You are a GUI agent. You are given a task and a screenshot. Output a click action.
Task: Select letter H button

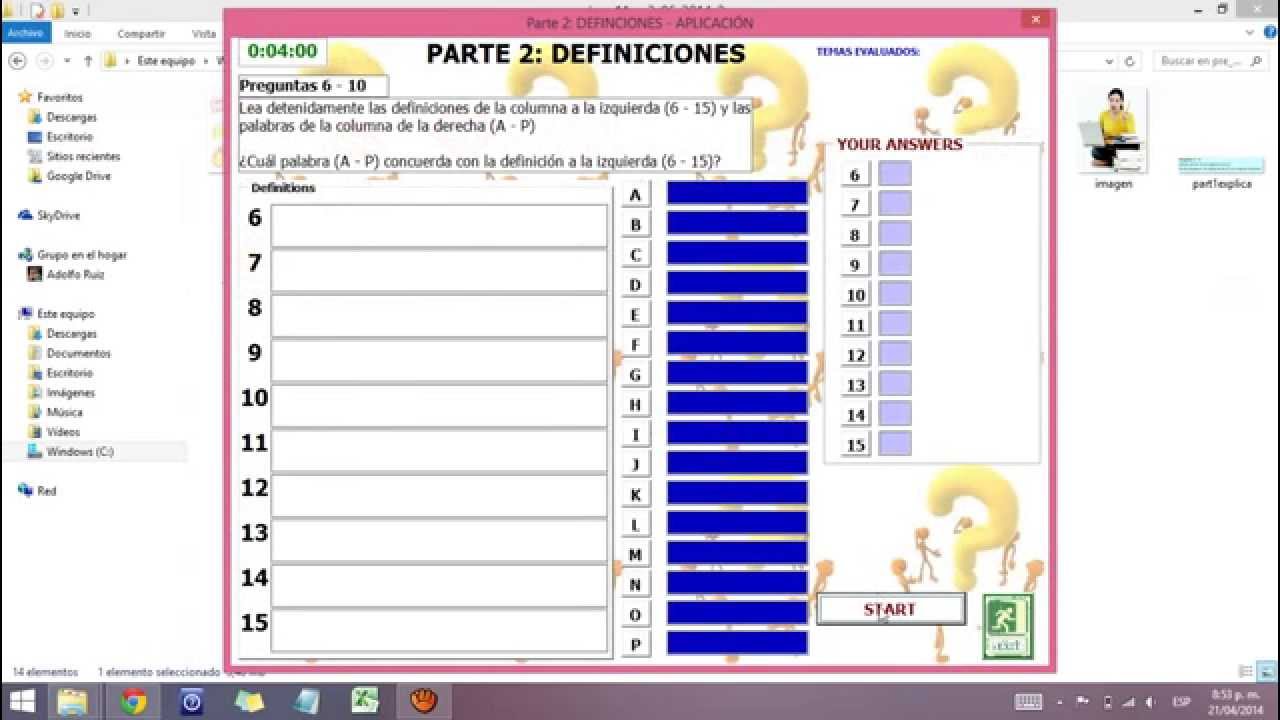635,405
